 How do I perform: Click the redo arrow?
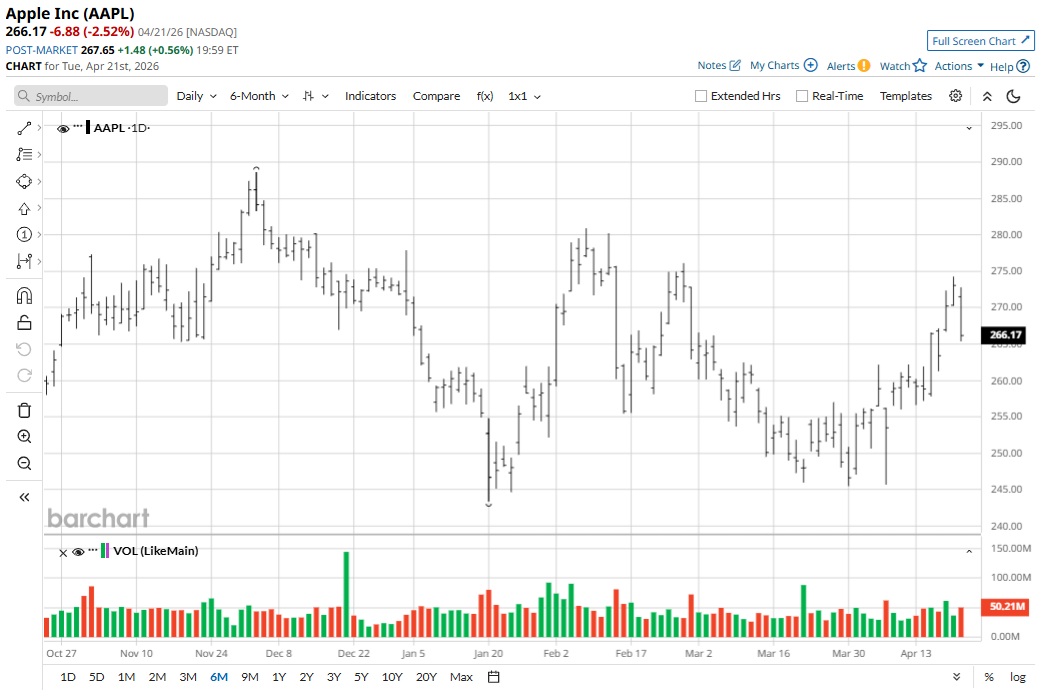click(x=24, y=376)
